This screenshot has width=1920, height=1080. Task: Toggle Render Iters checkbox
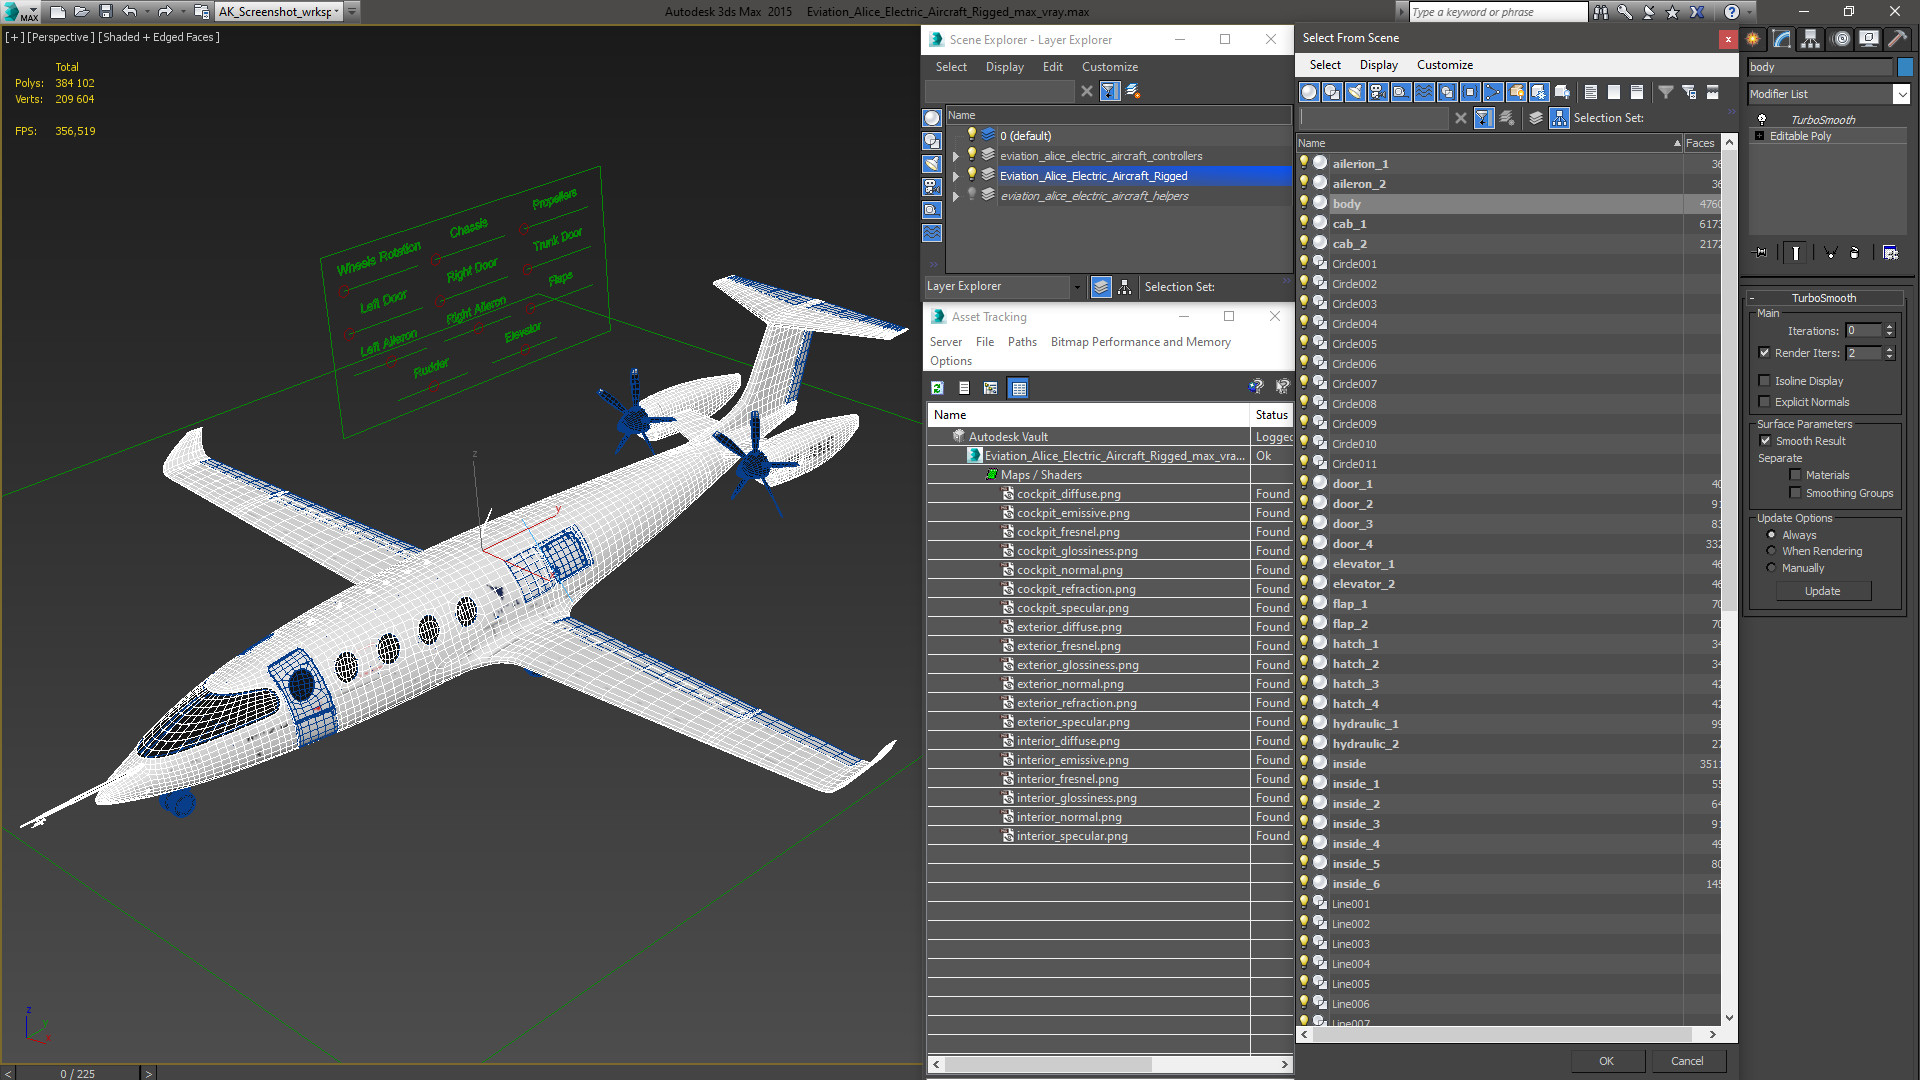pyautogui.click(x=1764, y=353)
